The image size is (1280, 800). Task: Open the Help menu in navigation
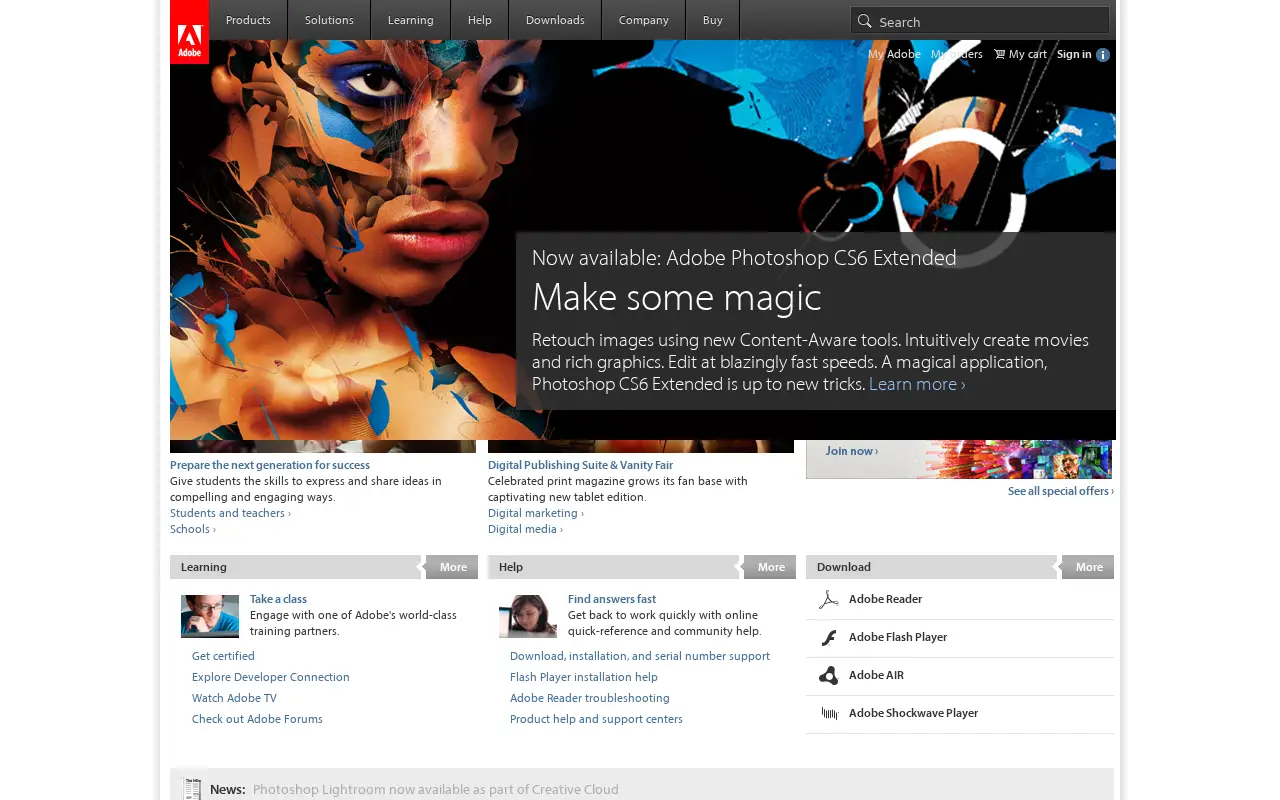click(480, 20)
